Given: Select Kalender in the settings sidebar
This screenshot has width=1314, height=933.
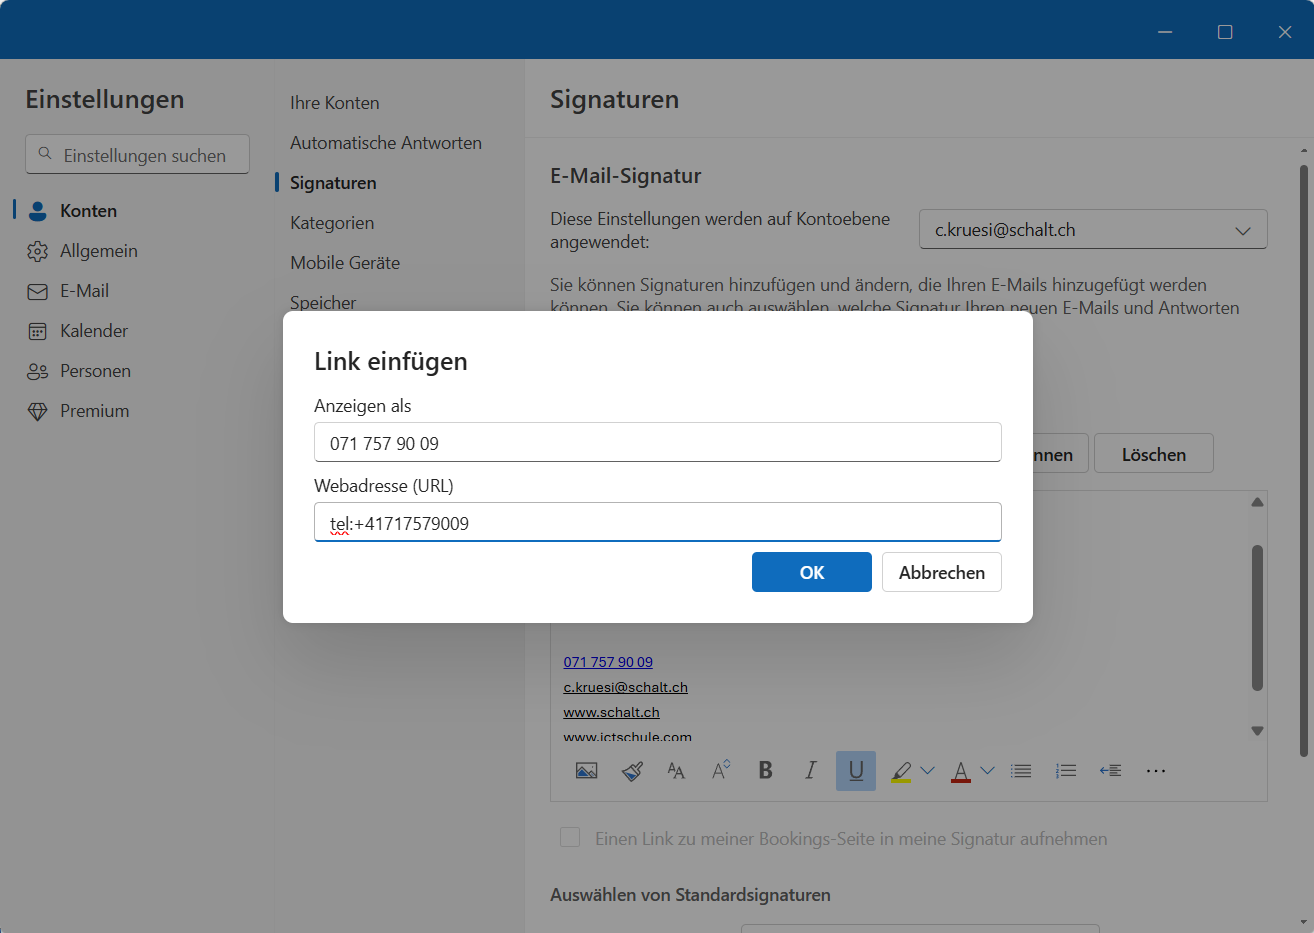Looking at the screenshot, I should coord(93,331).
